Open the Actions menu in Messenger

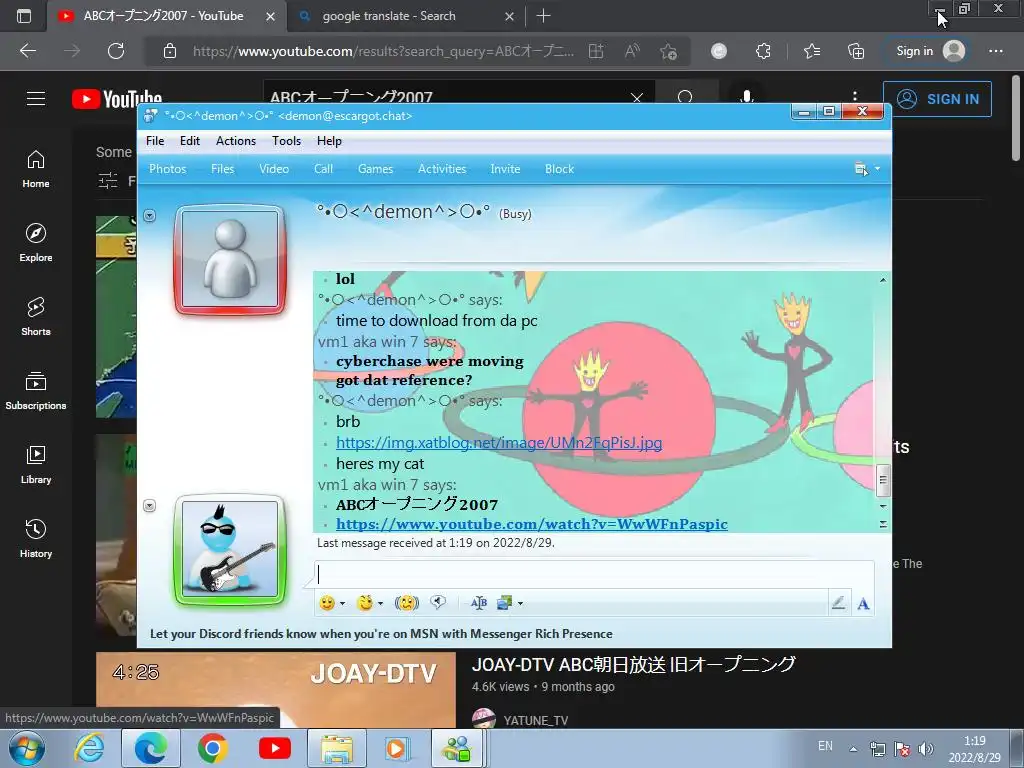236,141
